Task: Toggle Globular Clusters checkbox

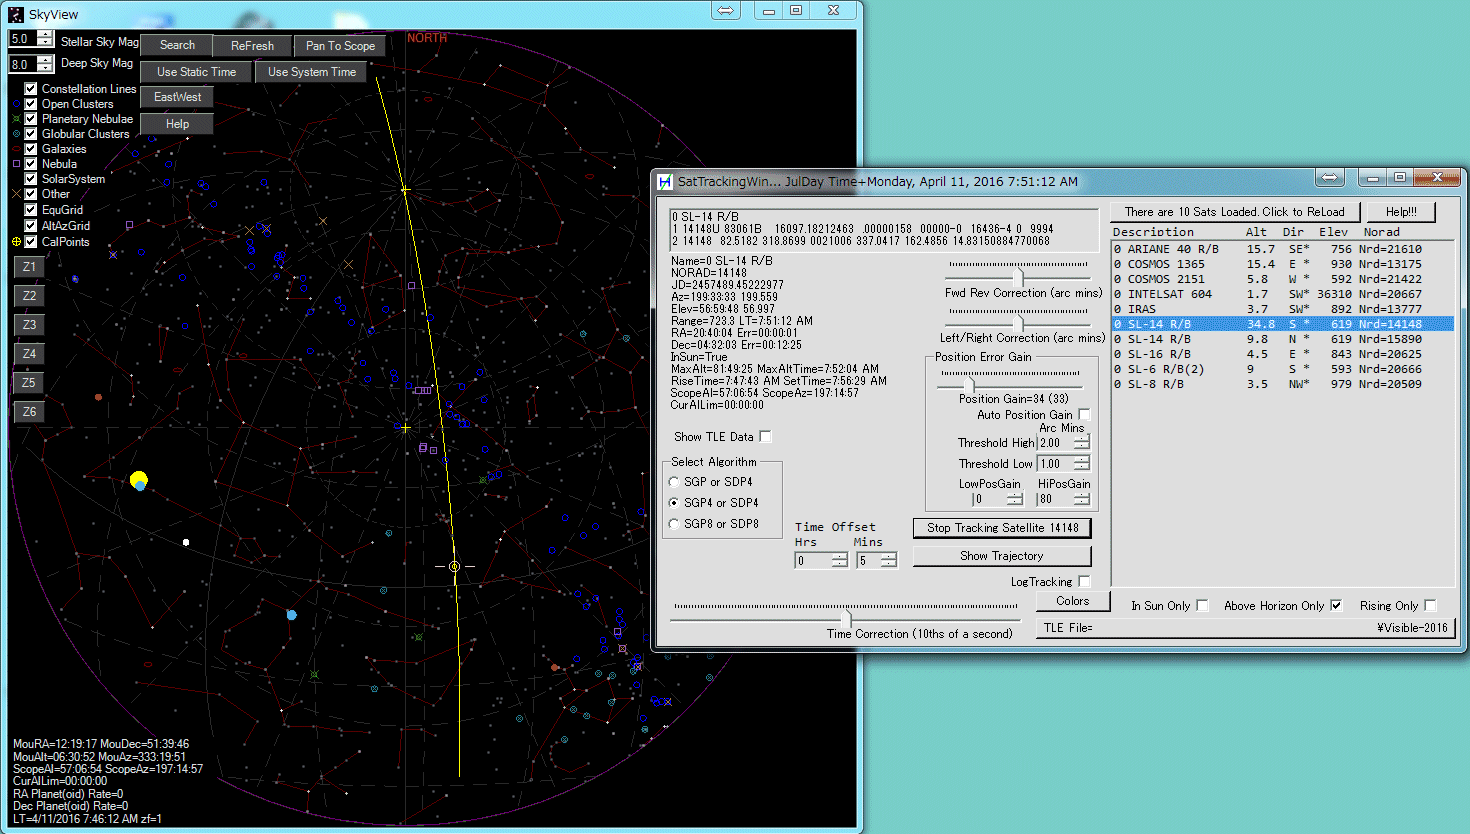Action: [31, 134]
